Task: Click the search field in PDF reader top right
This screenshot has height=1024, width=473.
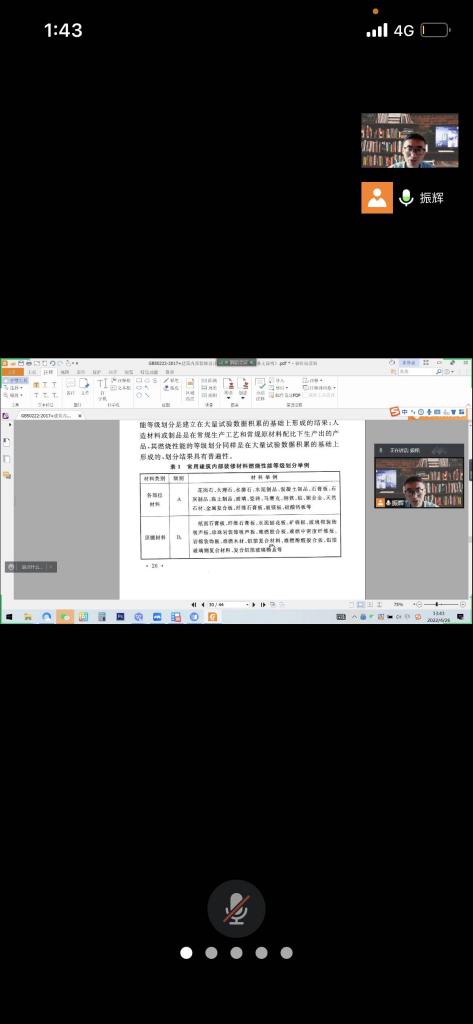Action: point(418,372)
